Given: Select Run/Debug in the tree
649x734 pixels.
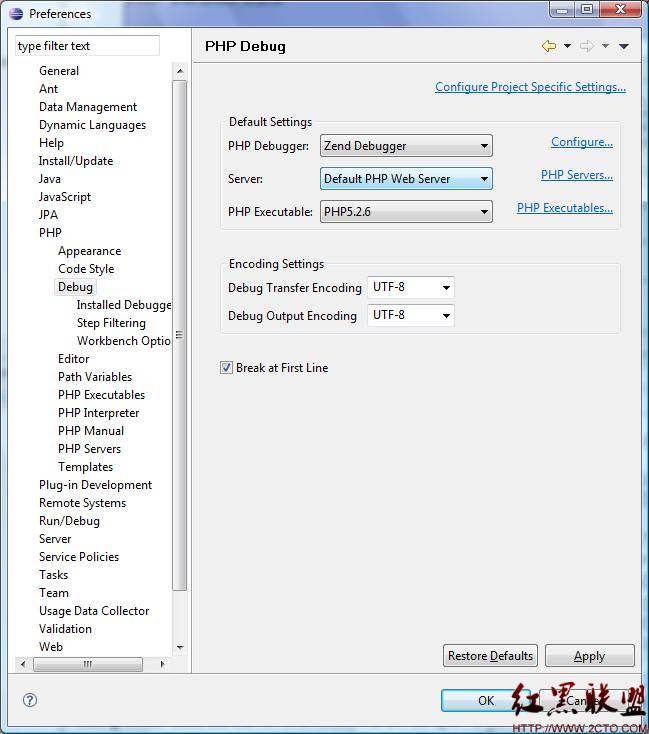Looking at the screenshot, I should click(x=69, y=521).
